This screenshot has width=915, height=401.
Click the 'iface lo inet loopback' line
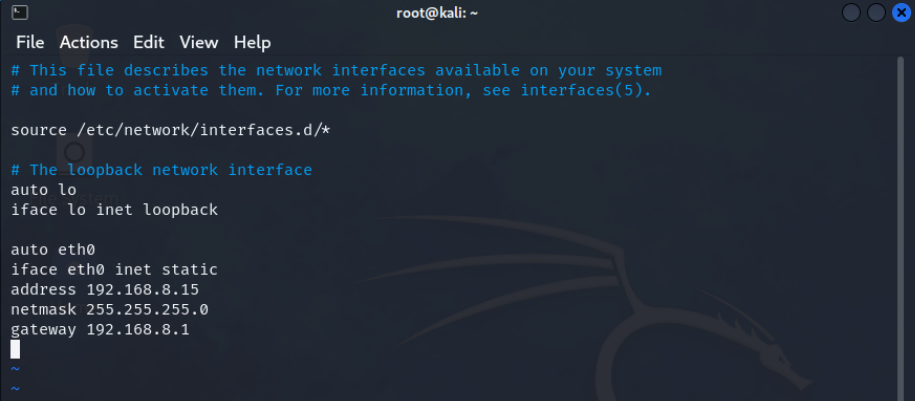114,210
